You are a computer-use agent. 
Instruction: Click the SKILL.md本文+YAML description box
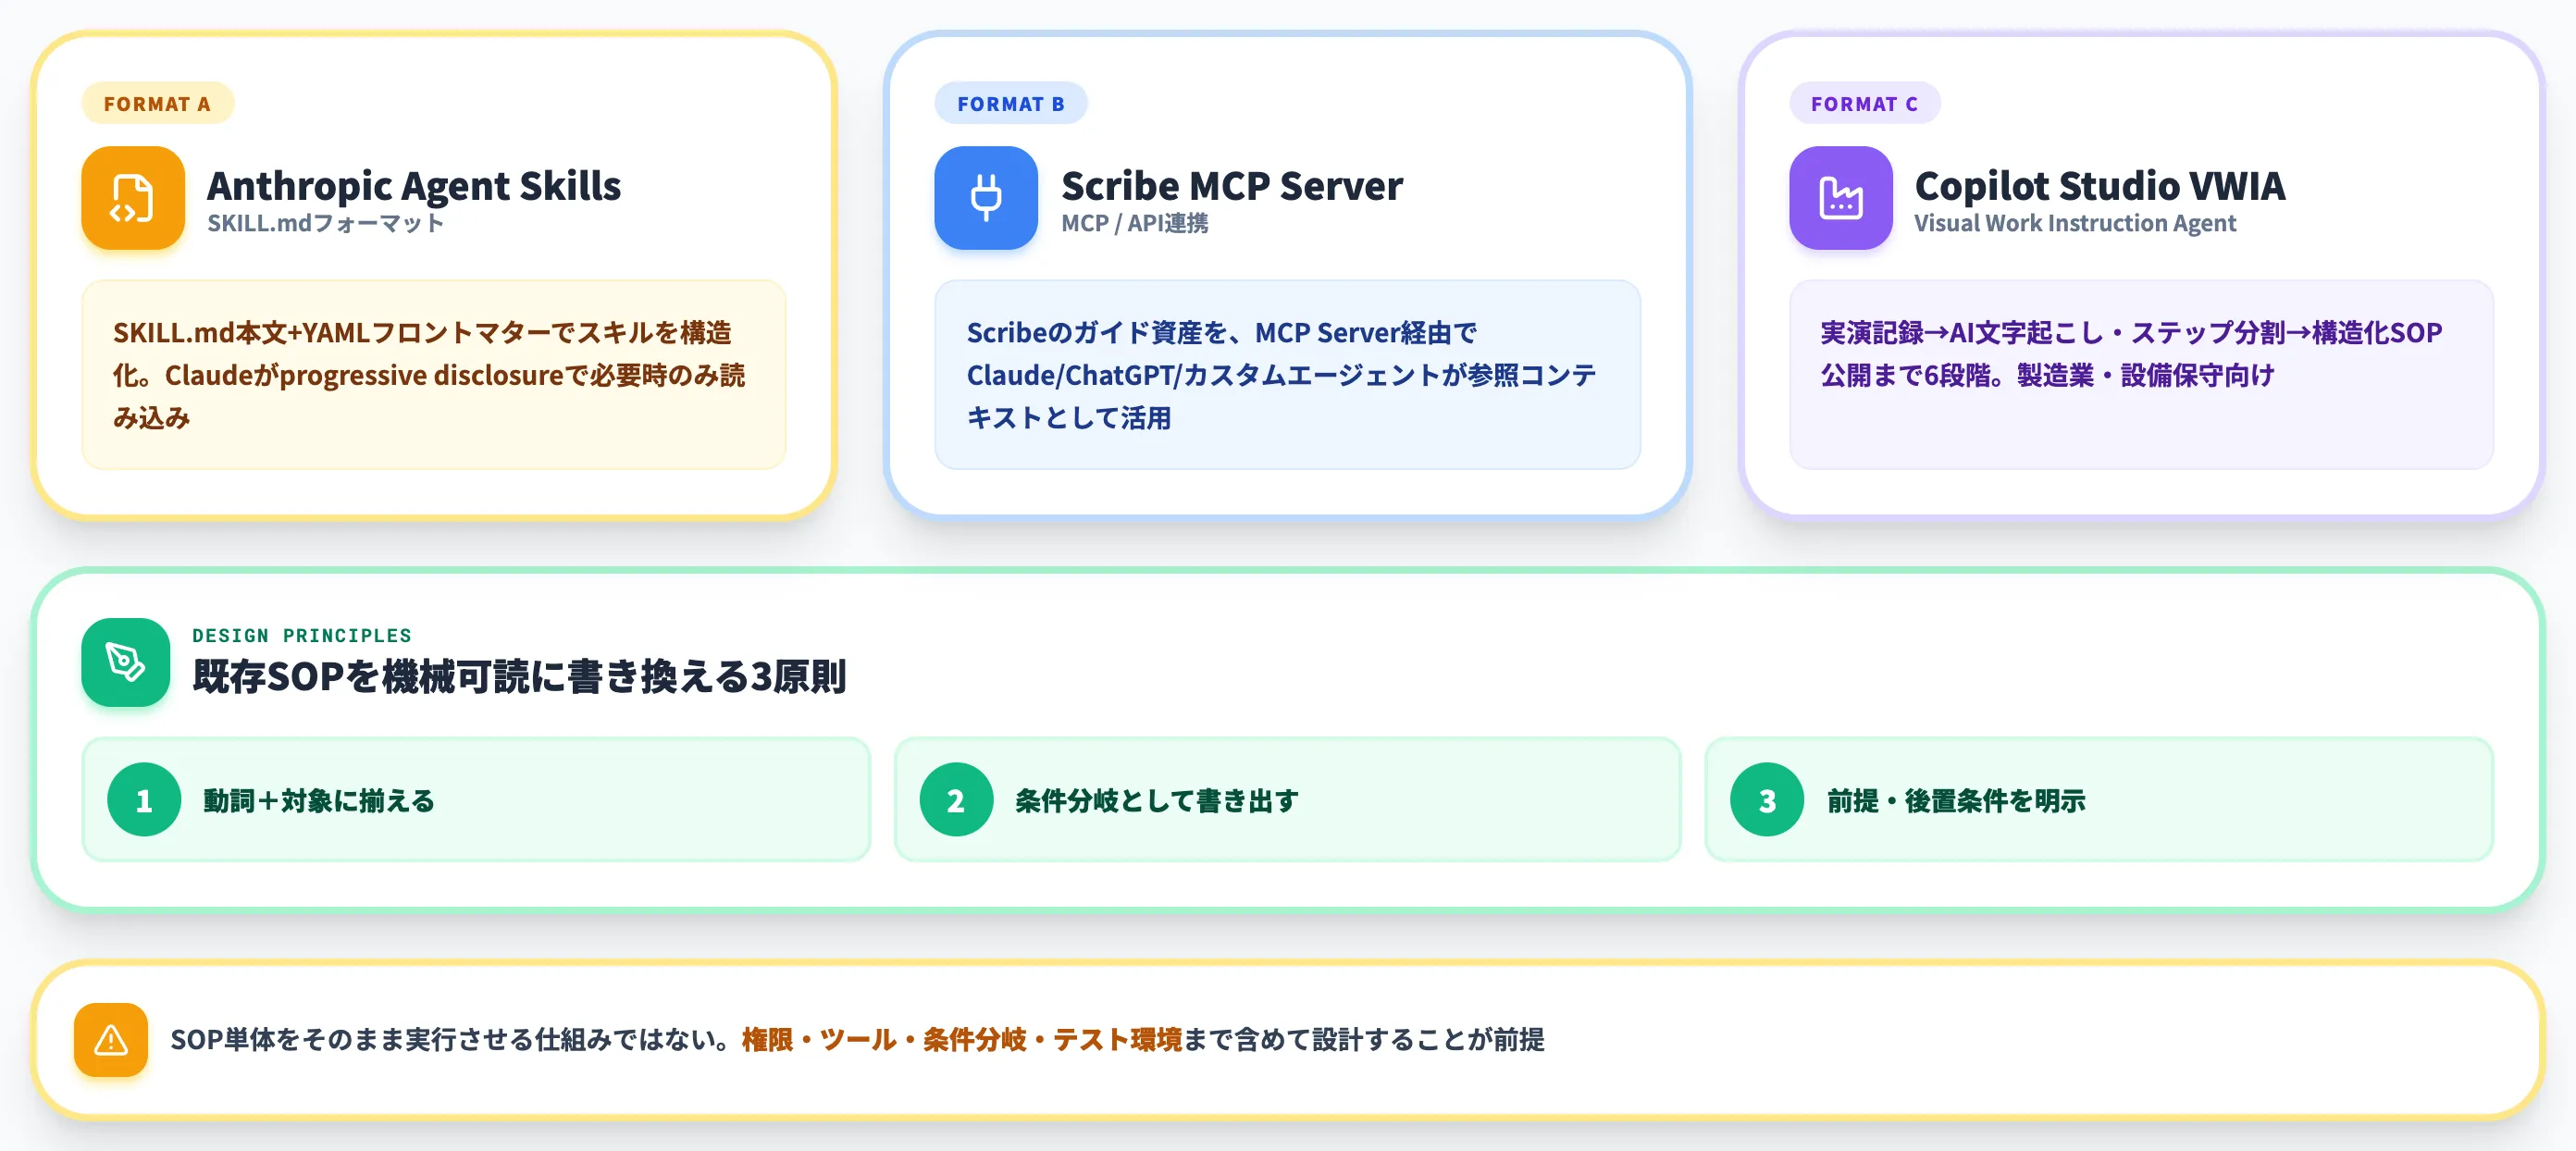point(434,375)
